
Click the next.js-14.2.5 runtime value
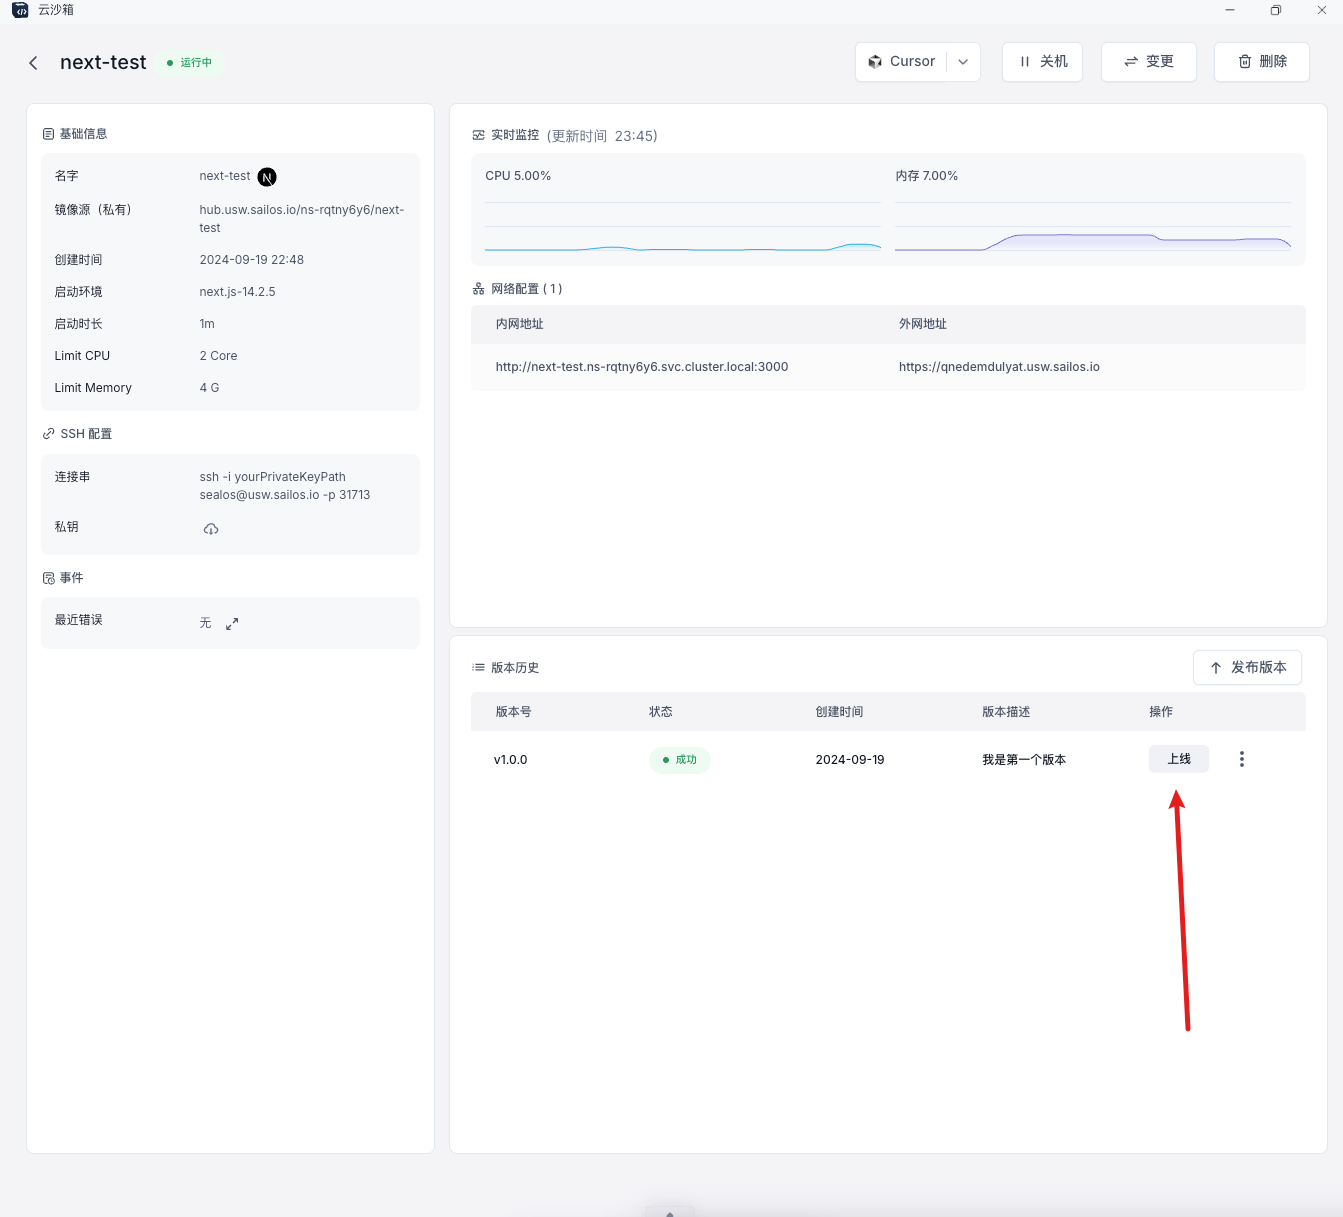(237, 292)
